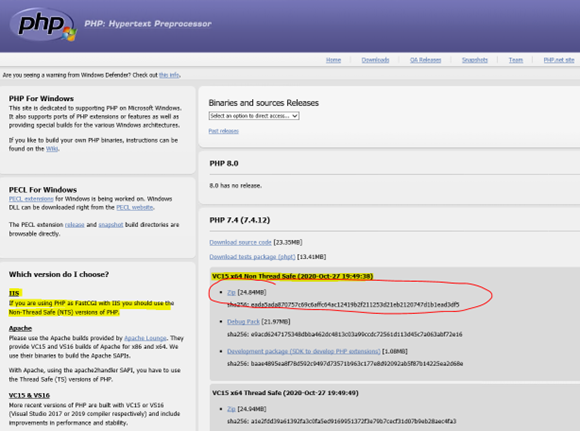
Task: Click the 'PECL For Windows' heading
Action: pyautogui.click(x=43, y=190)
